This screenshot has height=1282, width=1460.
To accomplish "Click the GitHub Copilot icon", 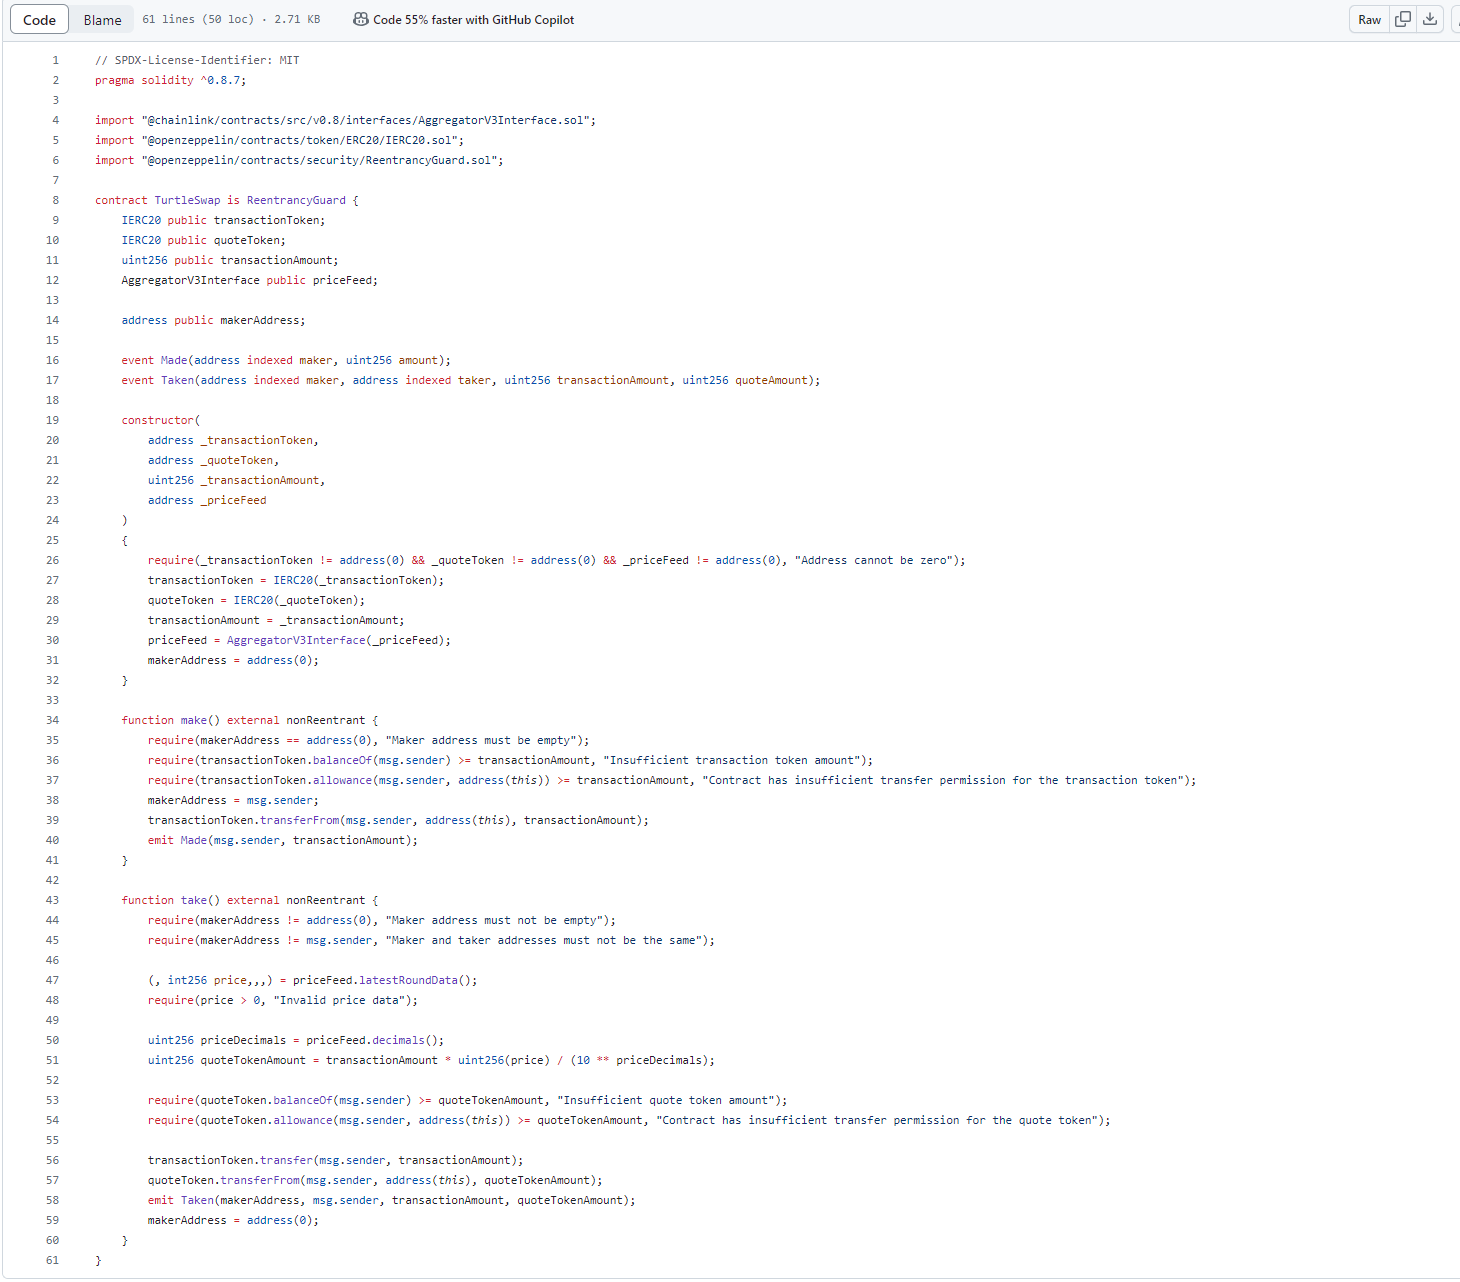I will pyautogui.click(x=361, y=20).
